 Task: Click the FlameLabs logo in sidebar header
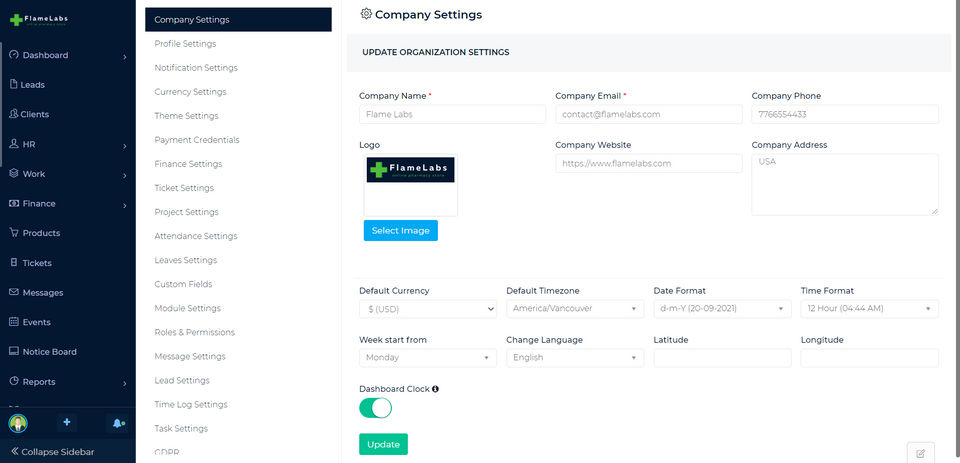(x=39, y=20)
